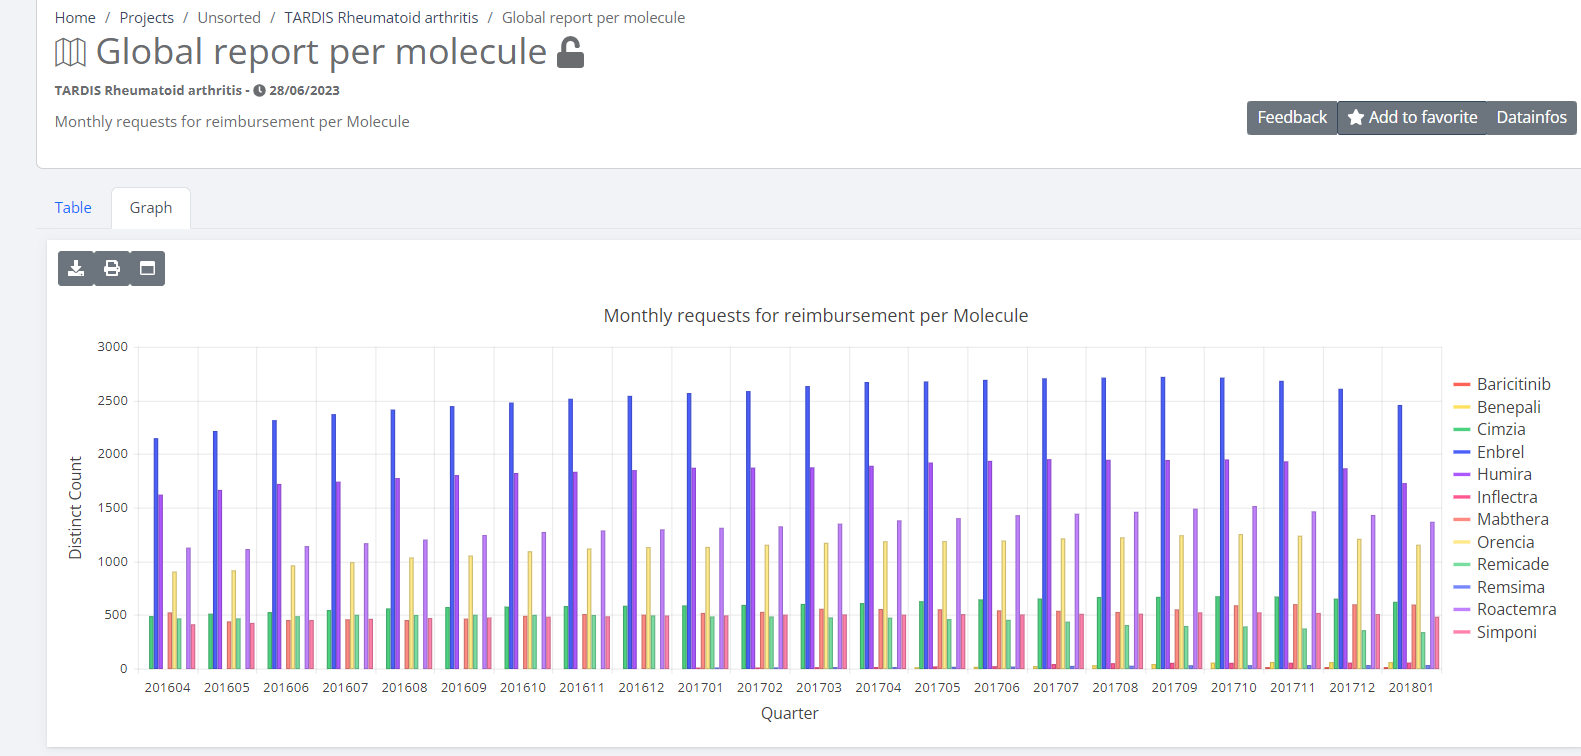Image resolution: width=1581 pixels, height=756 pixels.
Task: Click the maximize window icon in chart toolbar
Action: 147,268
